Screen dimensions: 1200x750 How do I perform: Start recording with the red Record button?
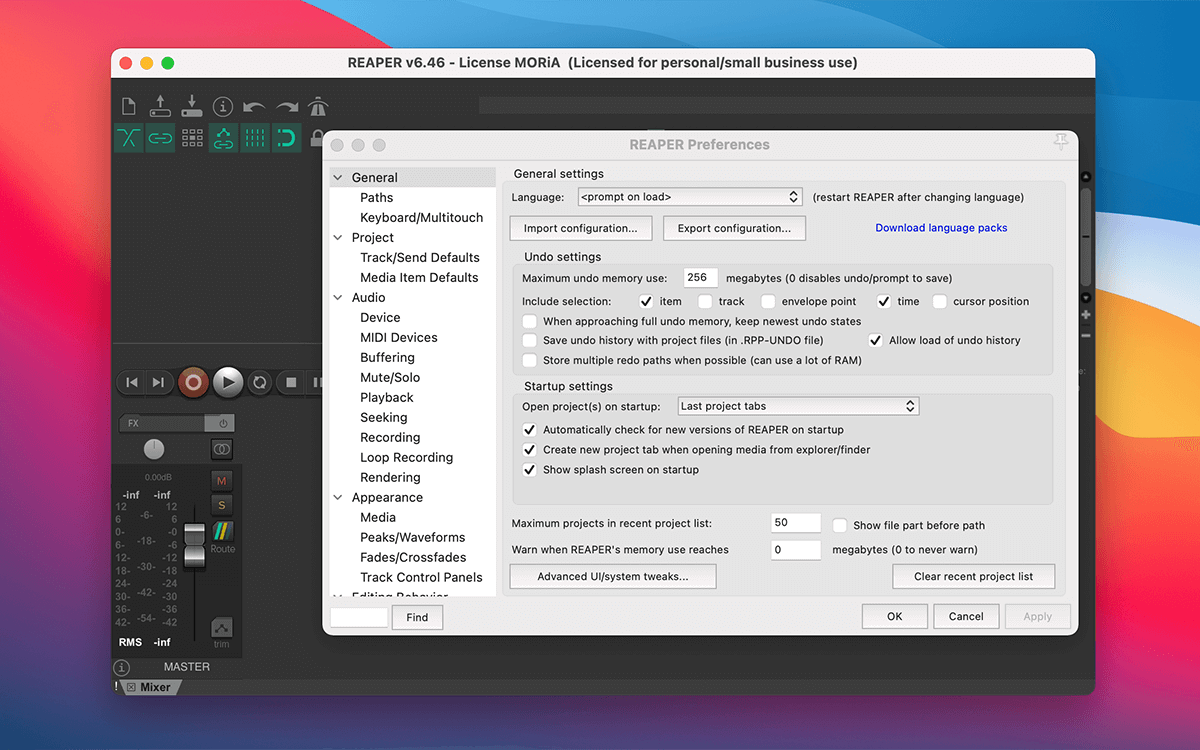click(x=194, y=382)
